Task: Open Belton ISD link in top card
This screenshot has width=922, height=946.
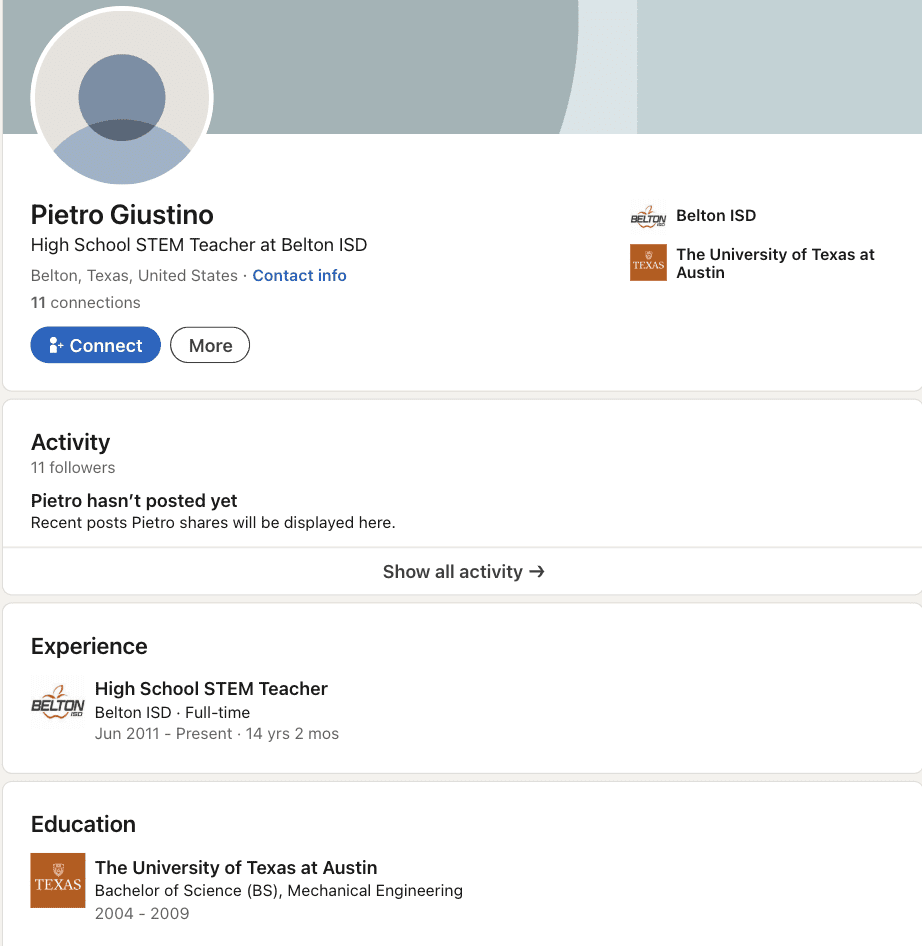Action: pos(716,216)
